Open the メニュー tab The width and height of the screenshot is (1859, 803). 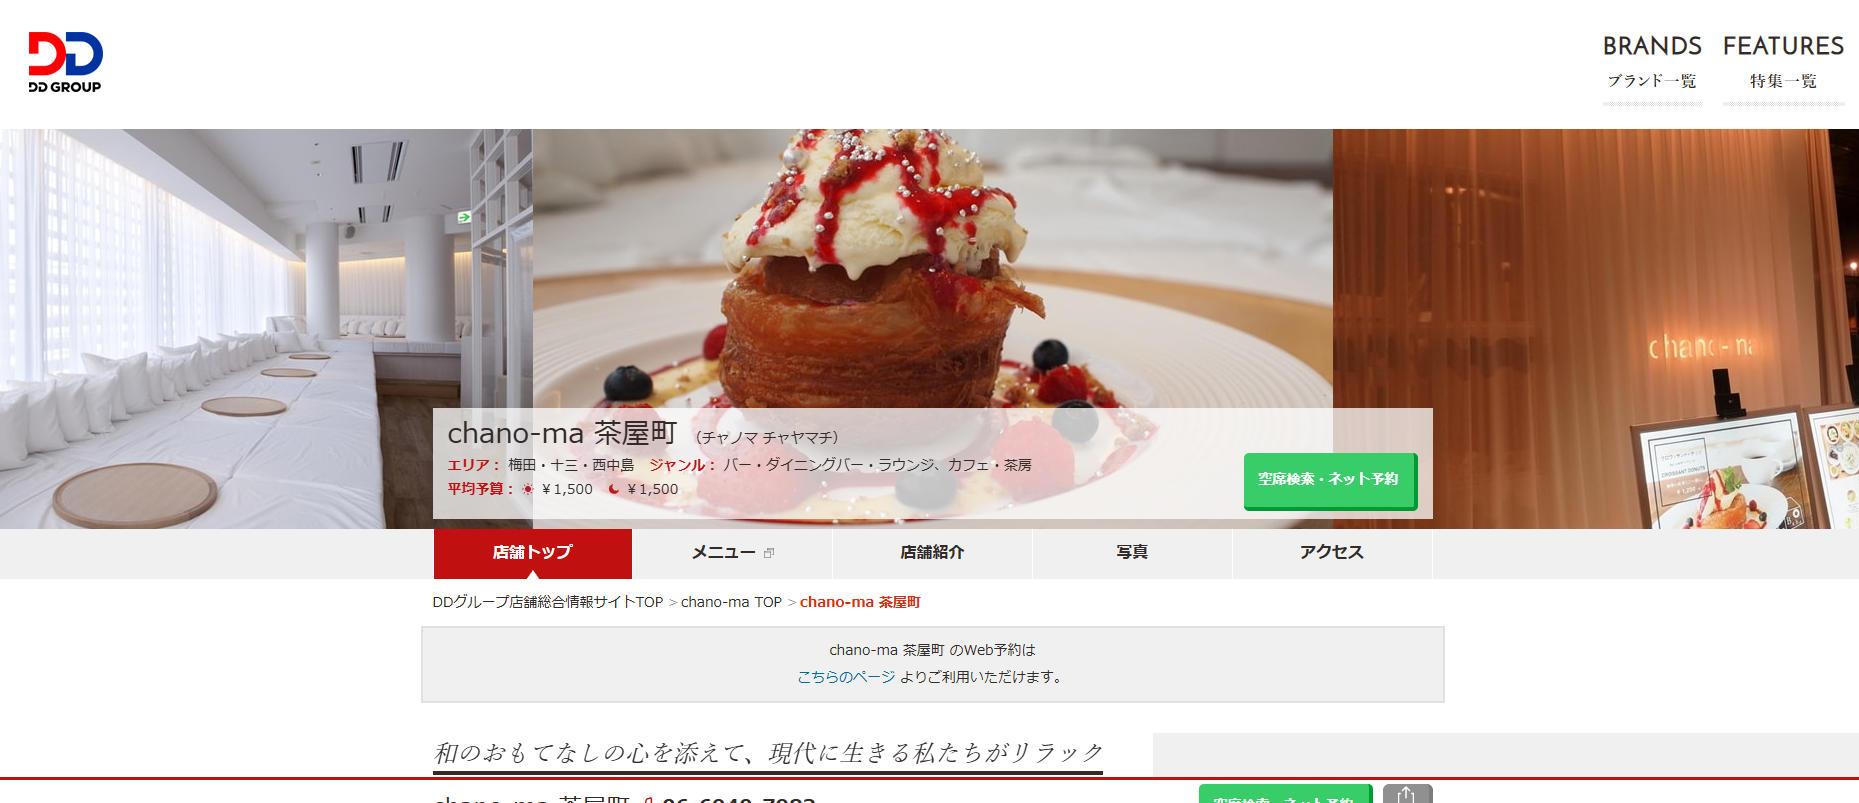[x=732, y=553]
